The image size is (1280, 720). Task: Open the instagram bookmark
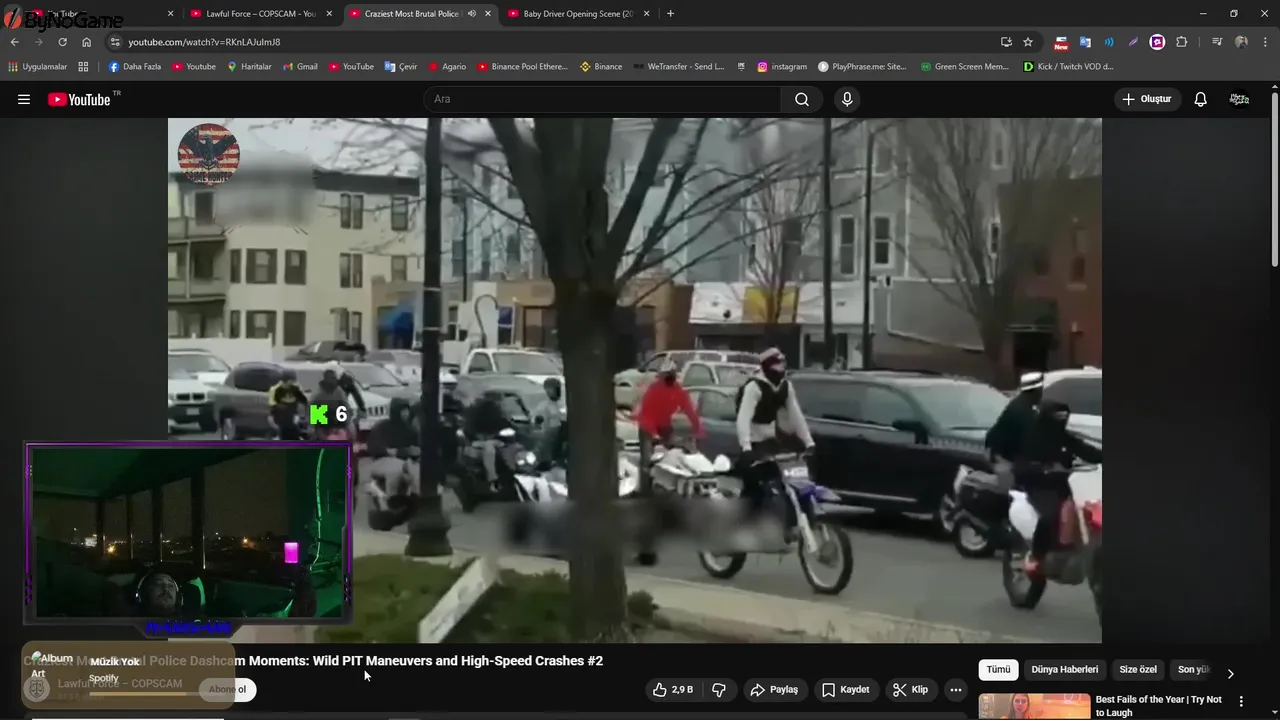pyautogui.click(x=782, y=67)
